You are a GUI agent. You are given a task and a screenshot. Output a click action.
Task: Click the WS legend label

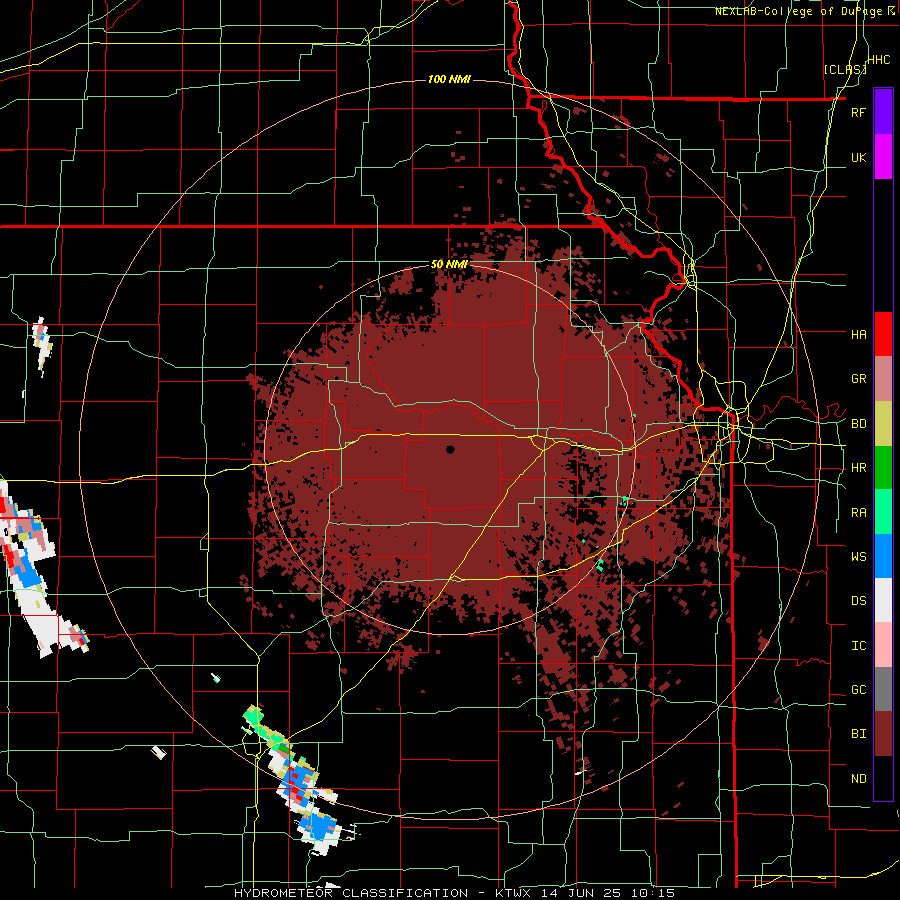[x=858, y=556]
